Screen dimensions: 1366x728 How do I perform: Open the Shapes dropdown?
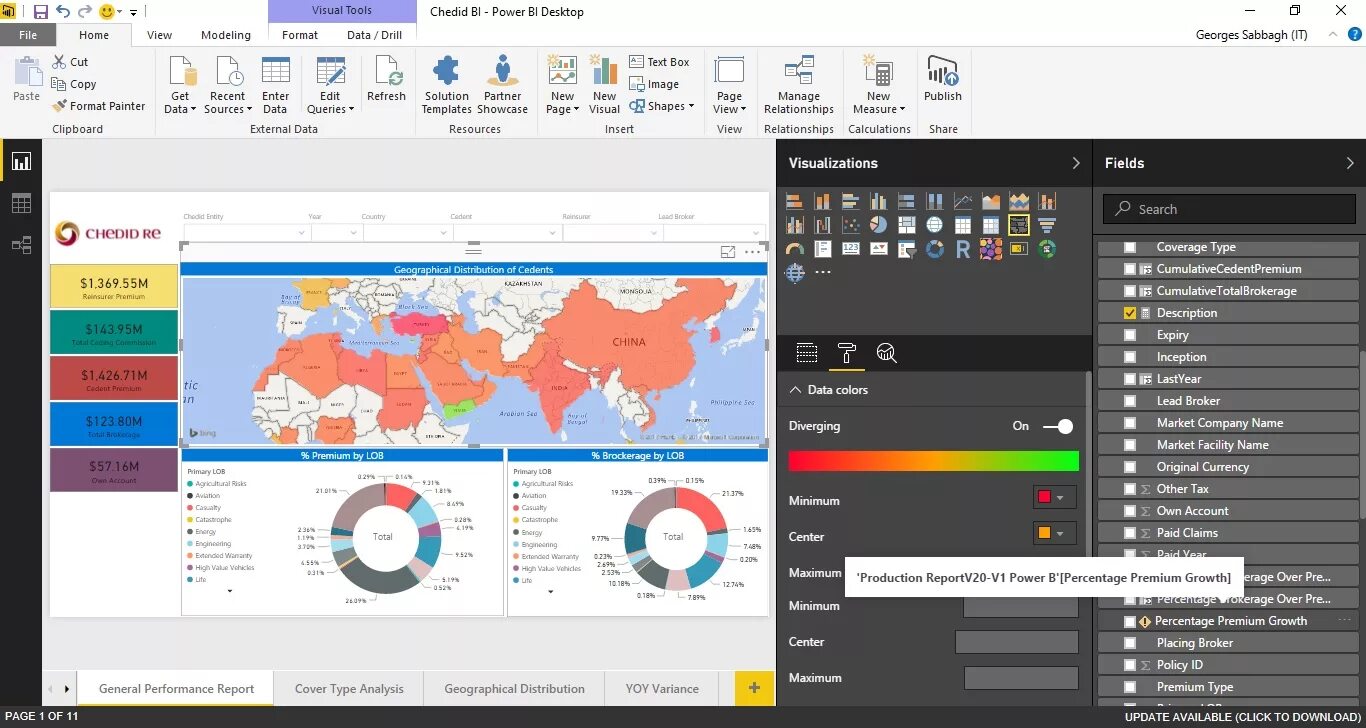point(661,106)
